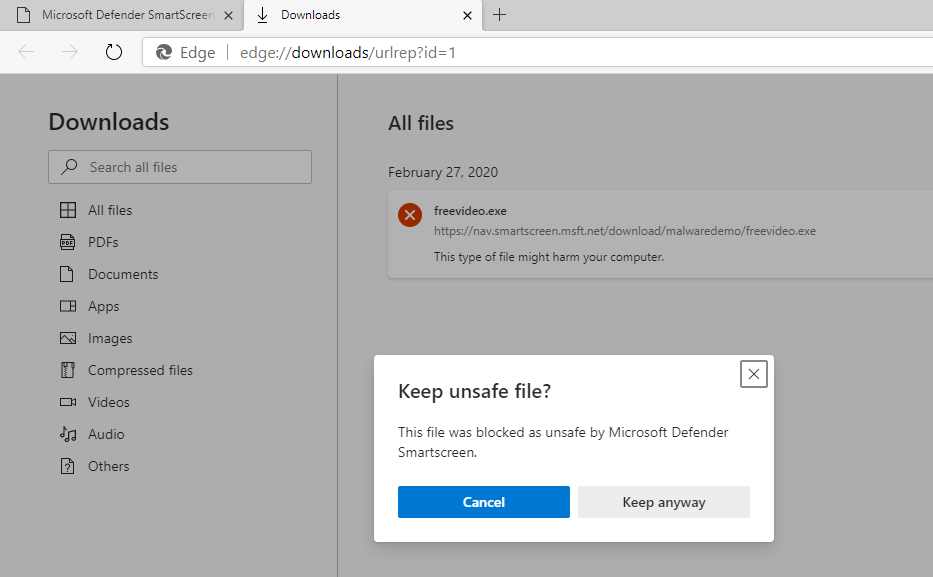Click the Documents page icon
The height and width of the screenshot is (577, 933).
pos(67,274)
